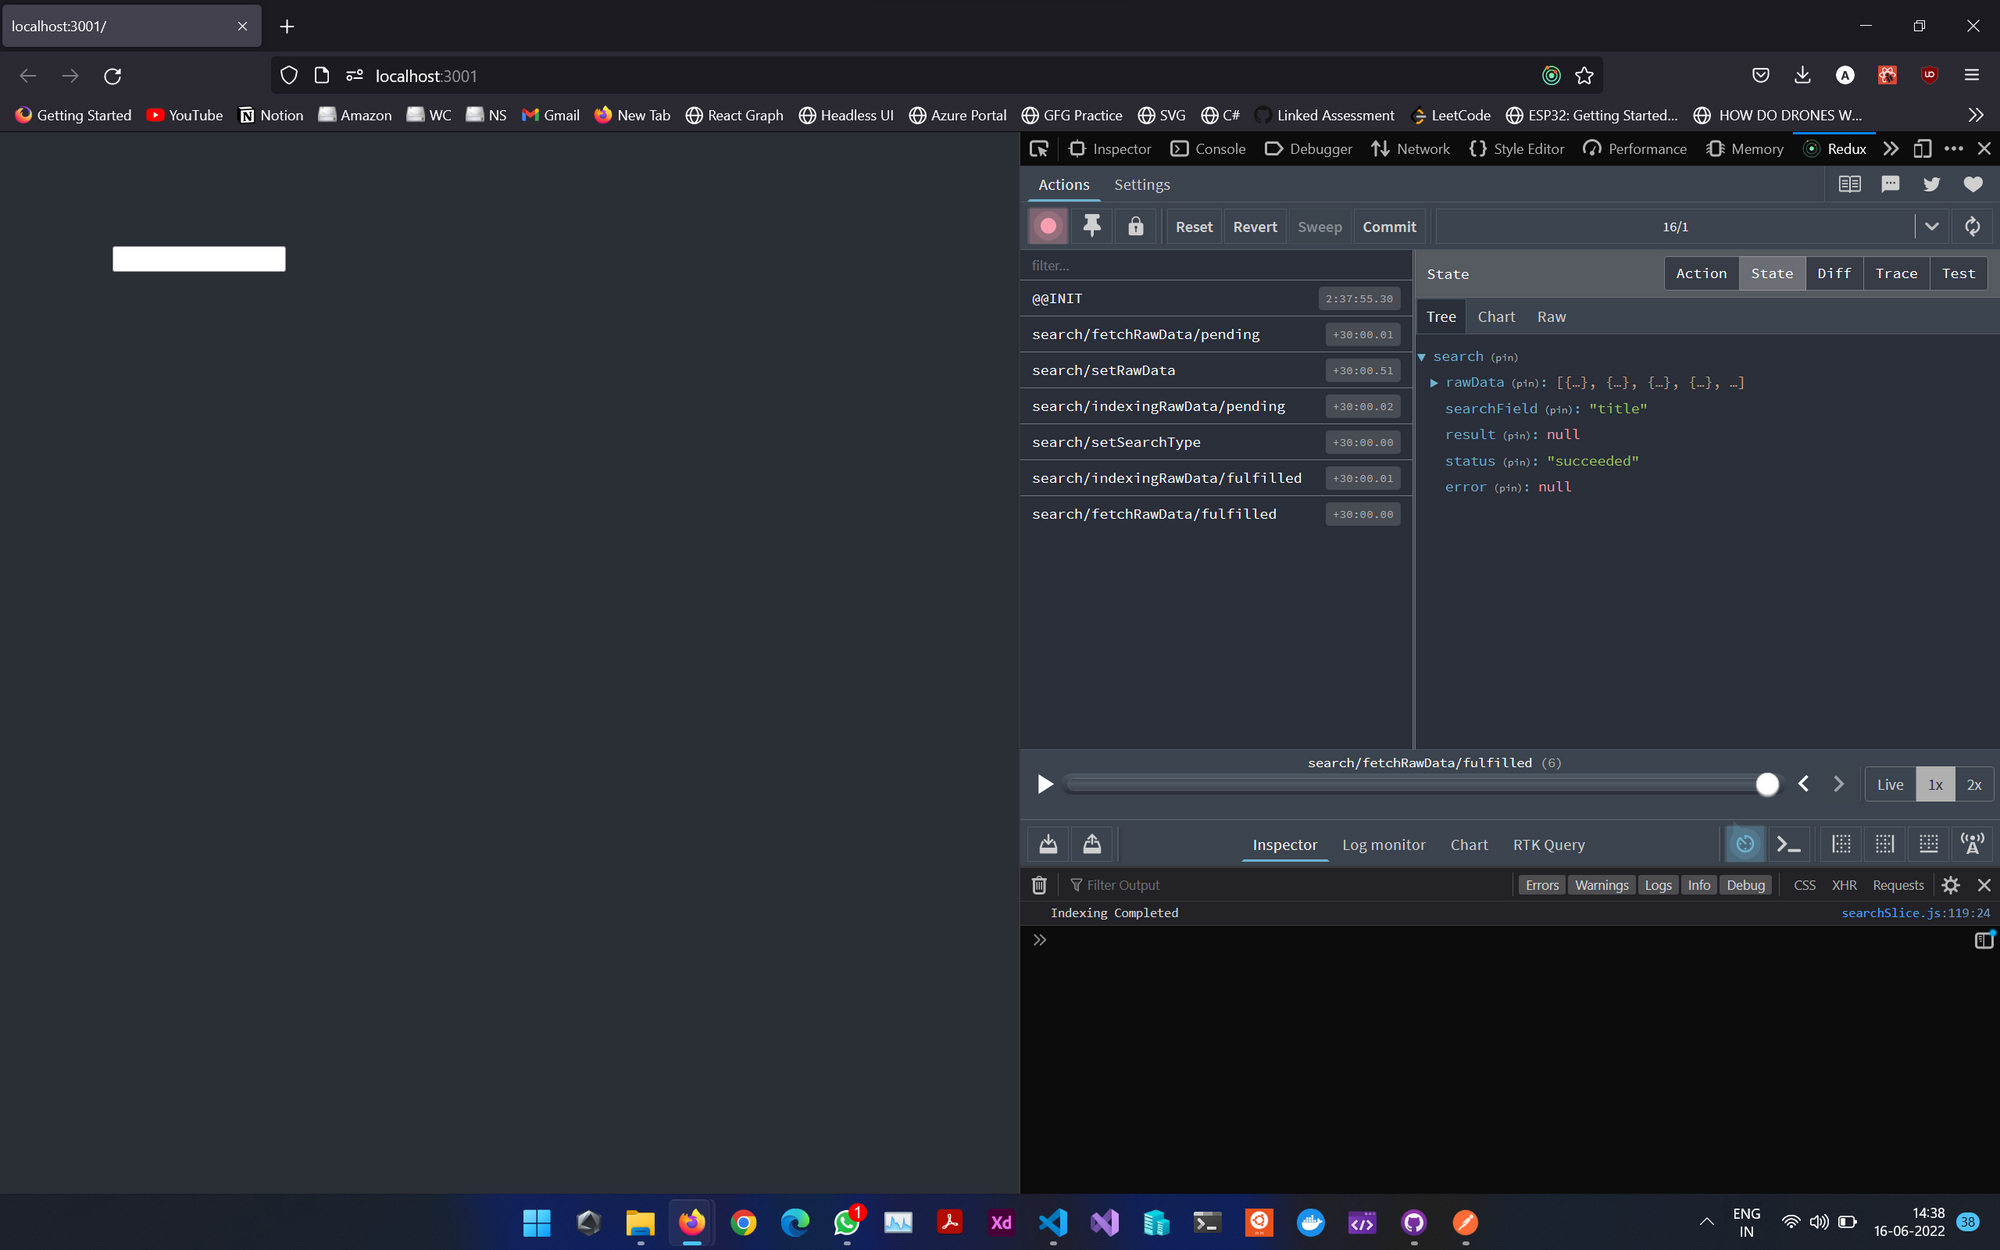This screenshot has height=1250, width=2000.
Task: Click the play button on action slider
Action: pos(1045,784)
